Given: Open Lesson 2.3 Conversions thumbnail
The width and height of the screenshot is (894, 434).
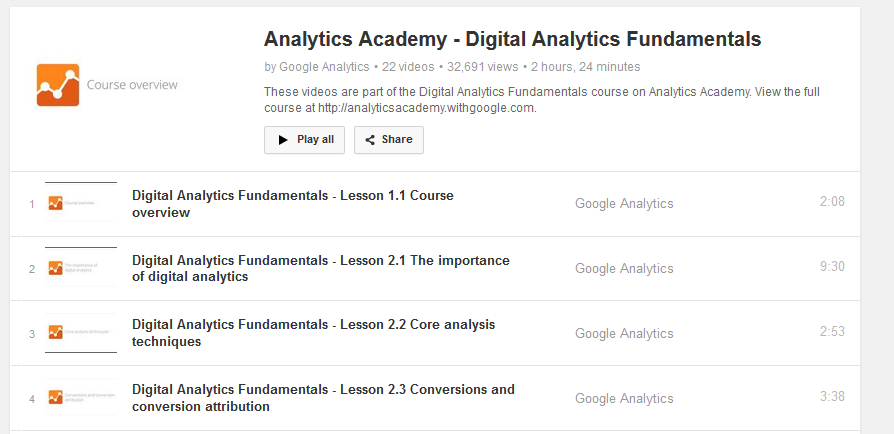Looking at the screenshot, I should (81, 398).
